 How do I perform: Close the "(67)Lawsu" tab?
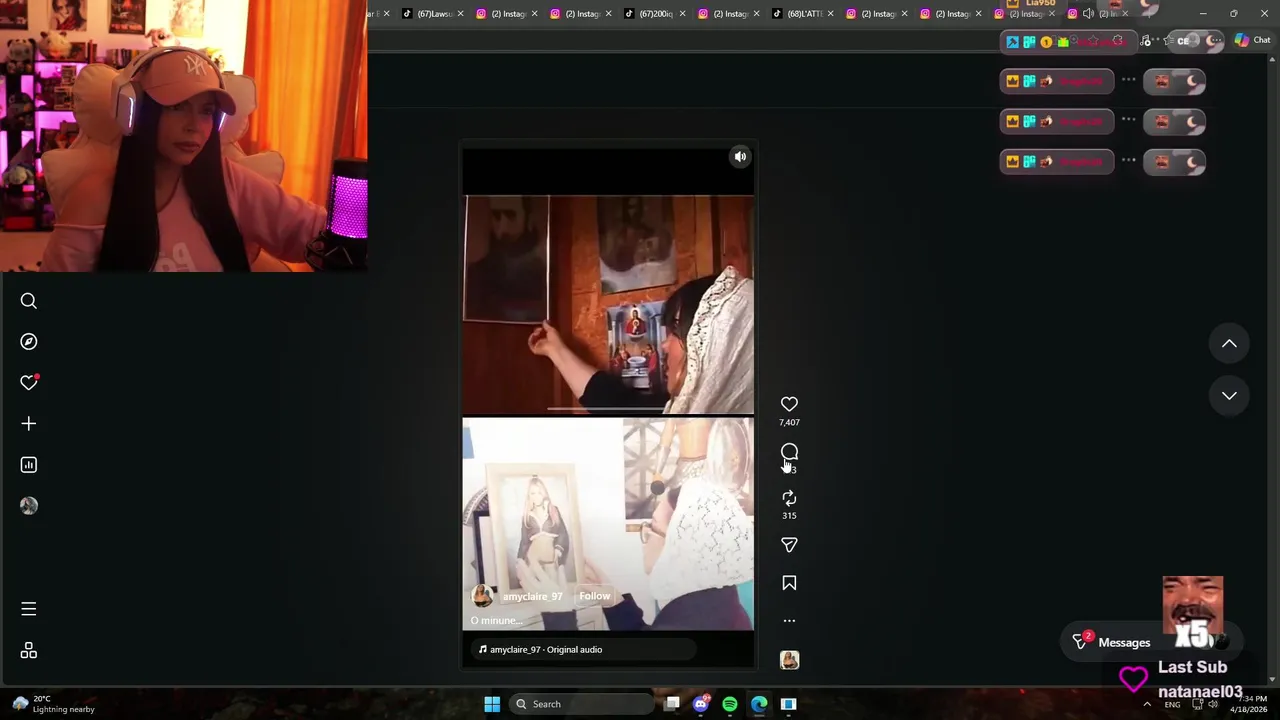point(461,14)
